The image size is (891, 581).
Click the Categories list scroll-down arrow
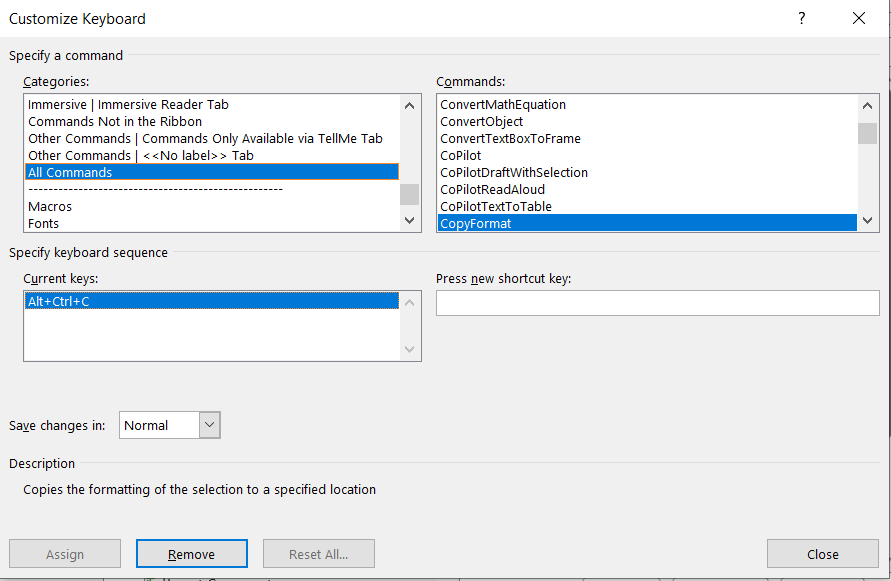pyautogui.click(x=409, y=219)
